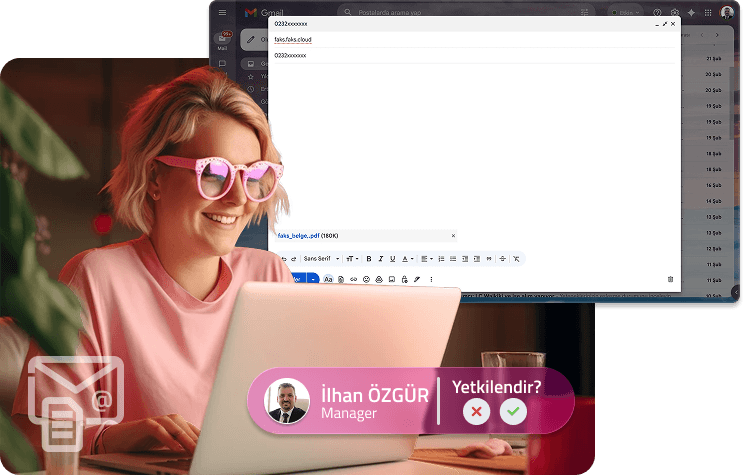Open the Google apps grid
The width and height of the screenshot is (744, 475).
click(708, 13)
